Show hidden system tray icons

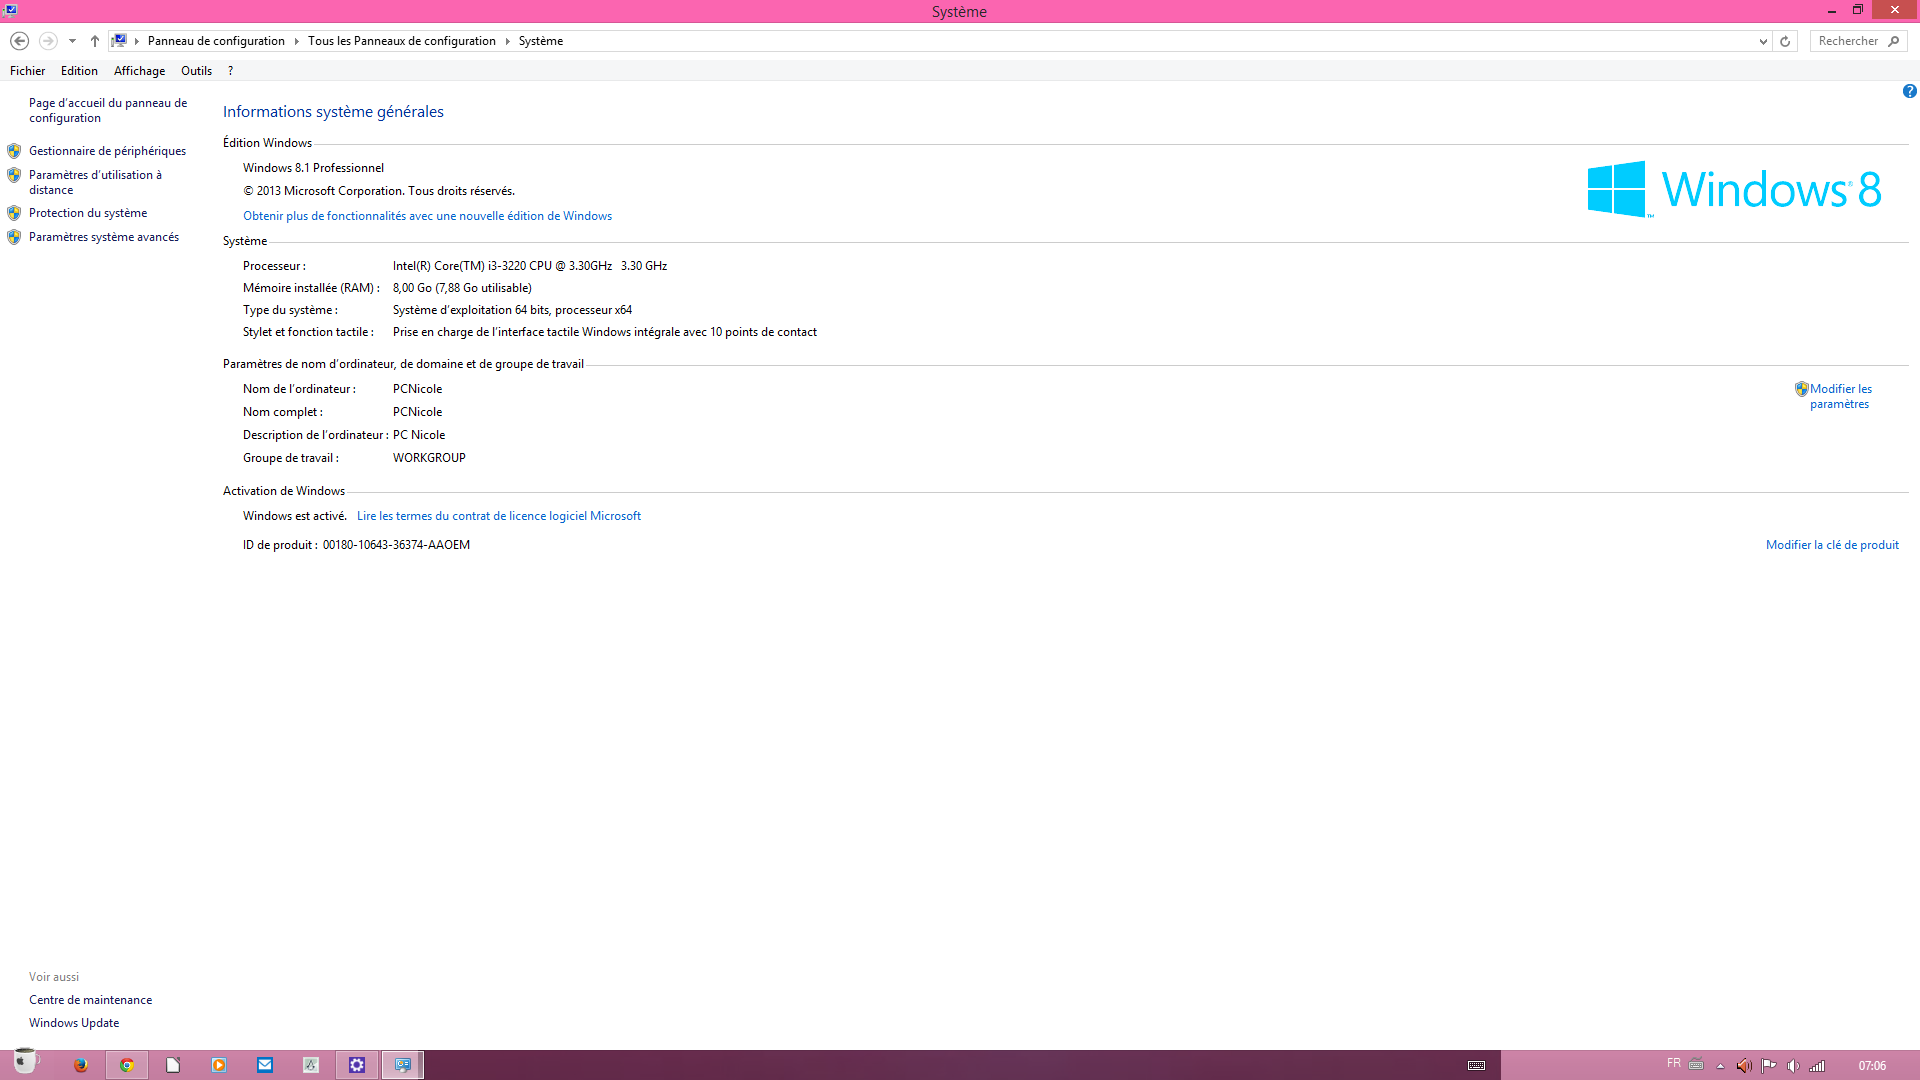(x=1720, y=1066)
